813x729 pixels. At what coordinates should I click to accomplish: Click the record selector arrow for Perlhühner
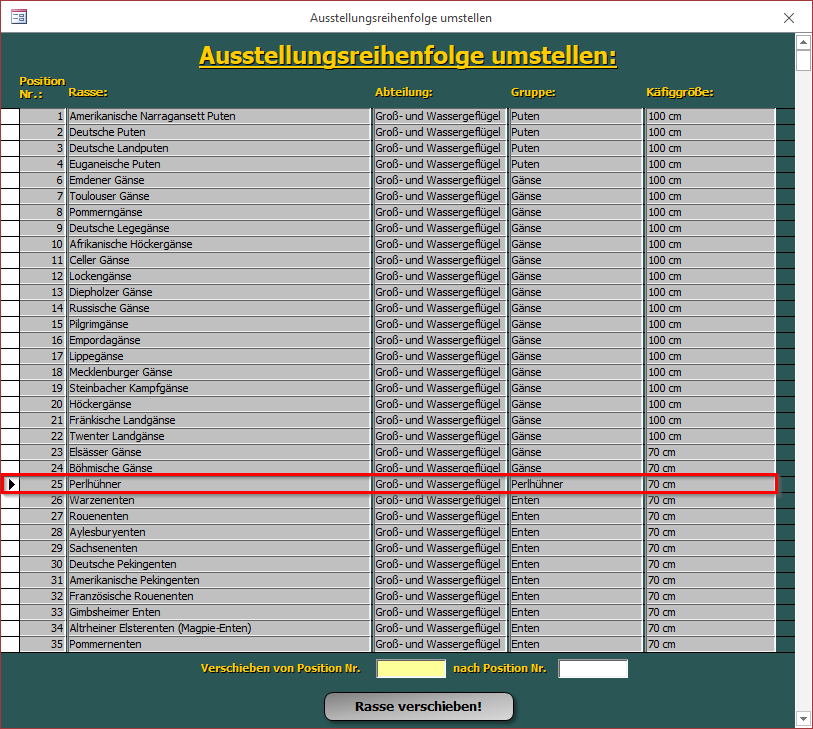pos(10,484)
